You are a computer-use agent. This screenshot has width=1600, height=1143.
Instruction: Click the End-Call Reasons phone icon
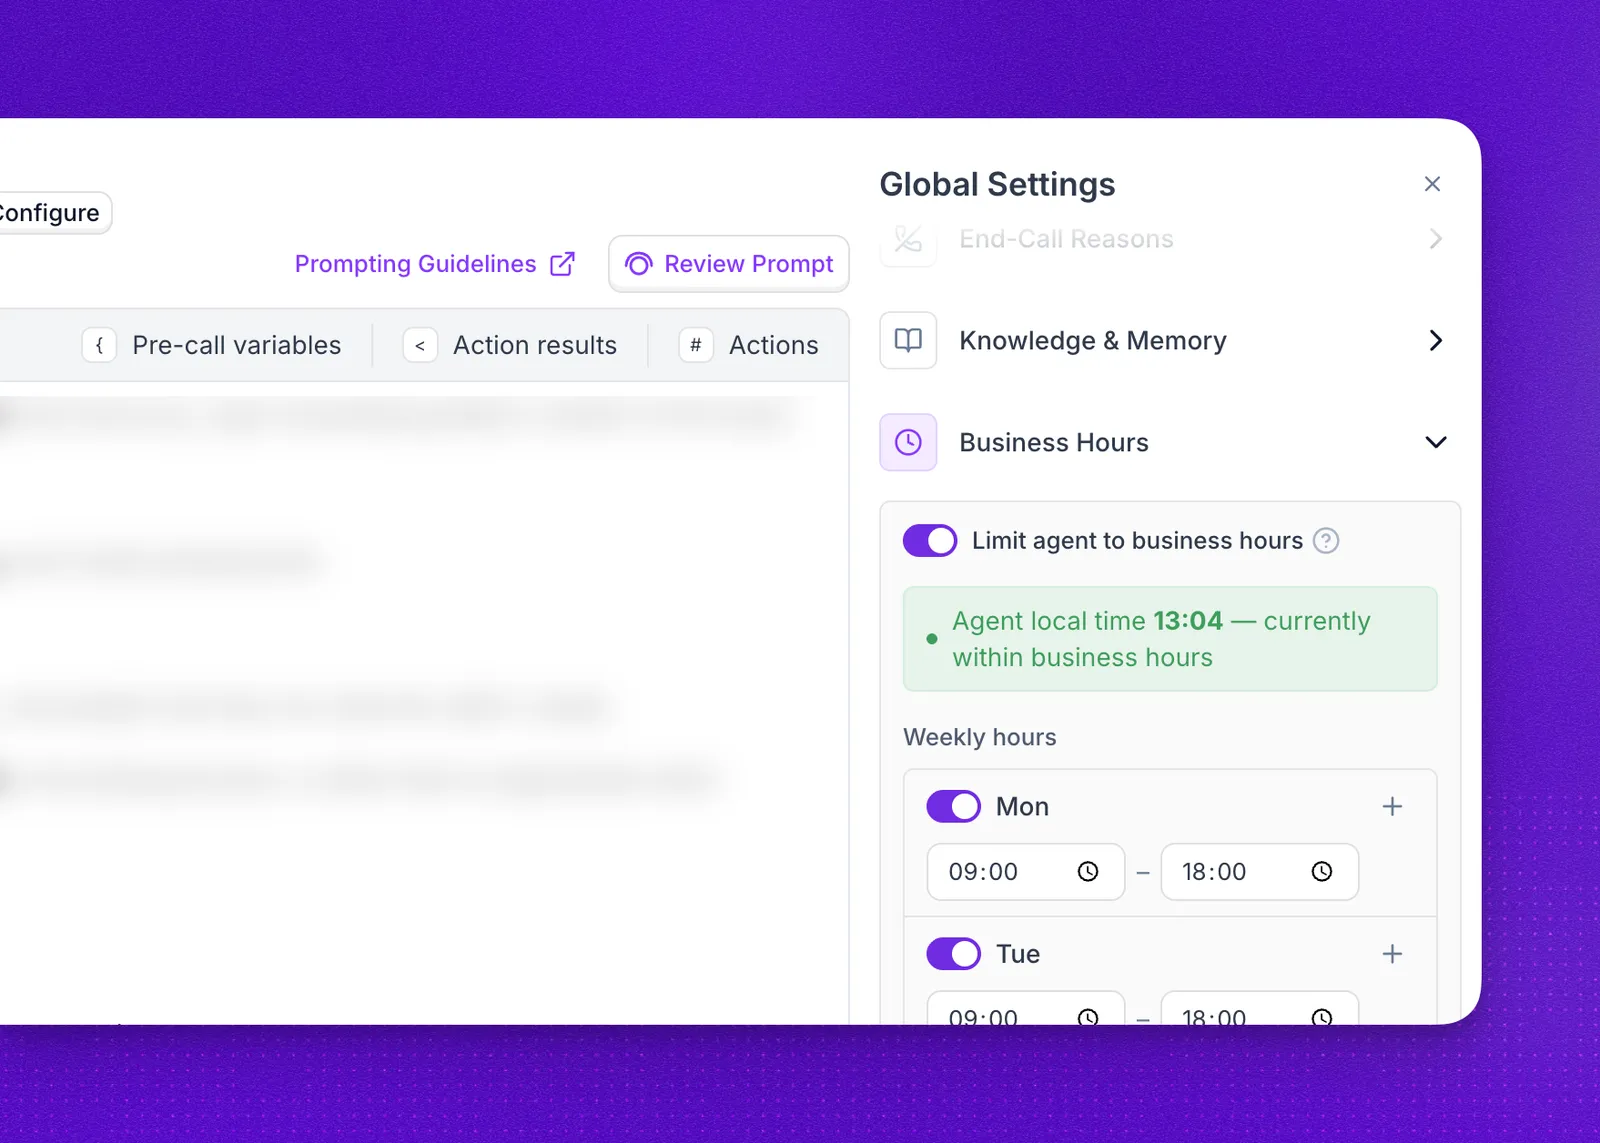908,239
